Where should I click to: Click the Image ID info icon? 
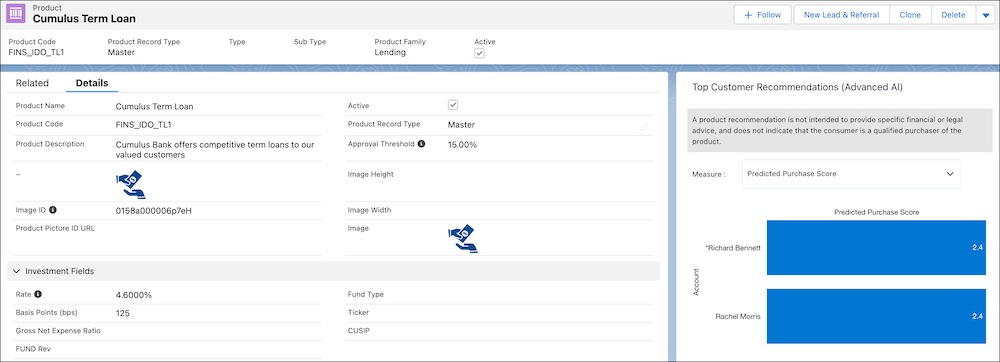click(x=53, y=209)
